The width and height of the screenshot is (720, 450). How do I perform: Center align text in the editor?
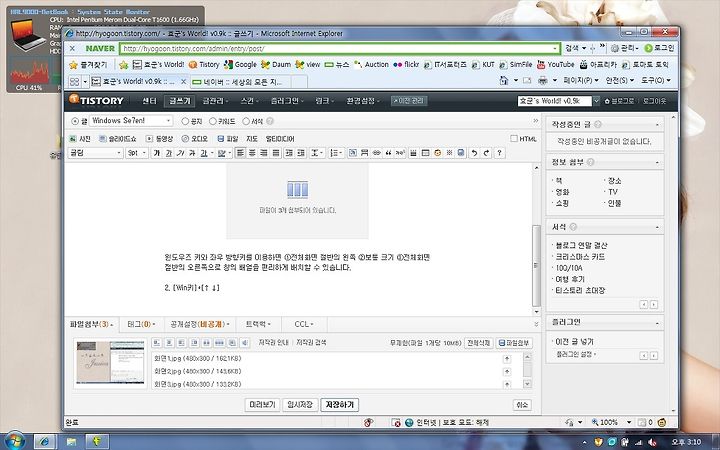(x=252, y=153)
